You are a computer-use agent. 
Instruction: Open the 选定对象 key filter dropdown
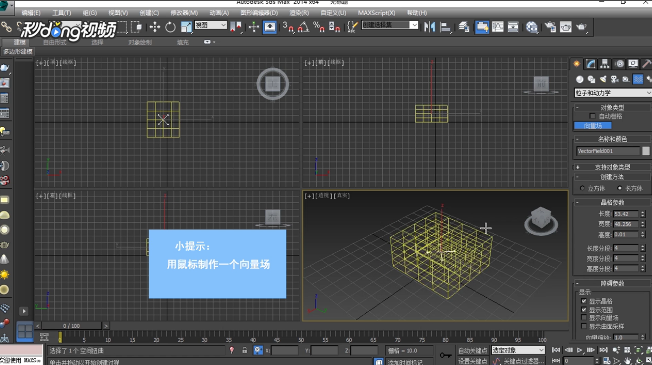click(x=518, y=350)
